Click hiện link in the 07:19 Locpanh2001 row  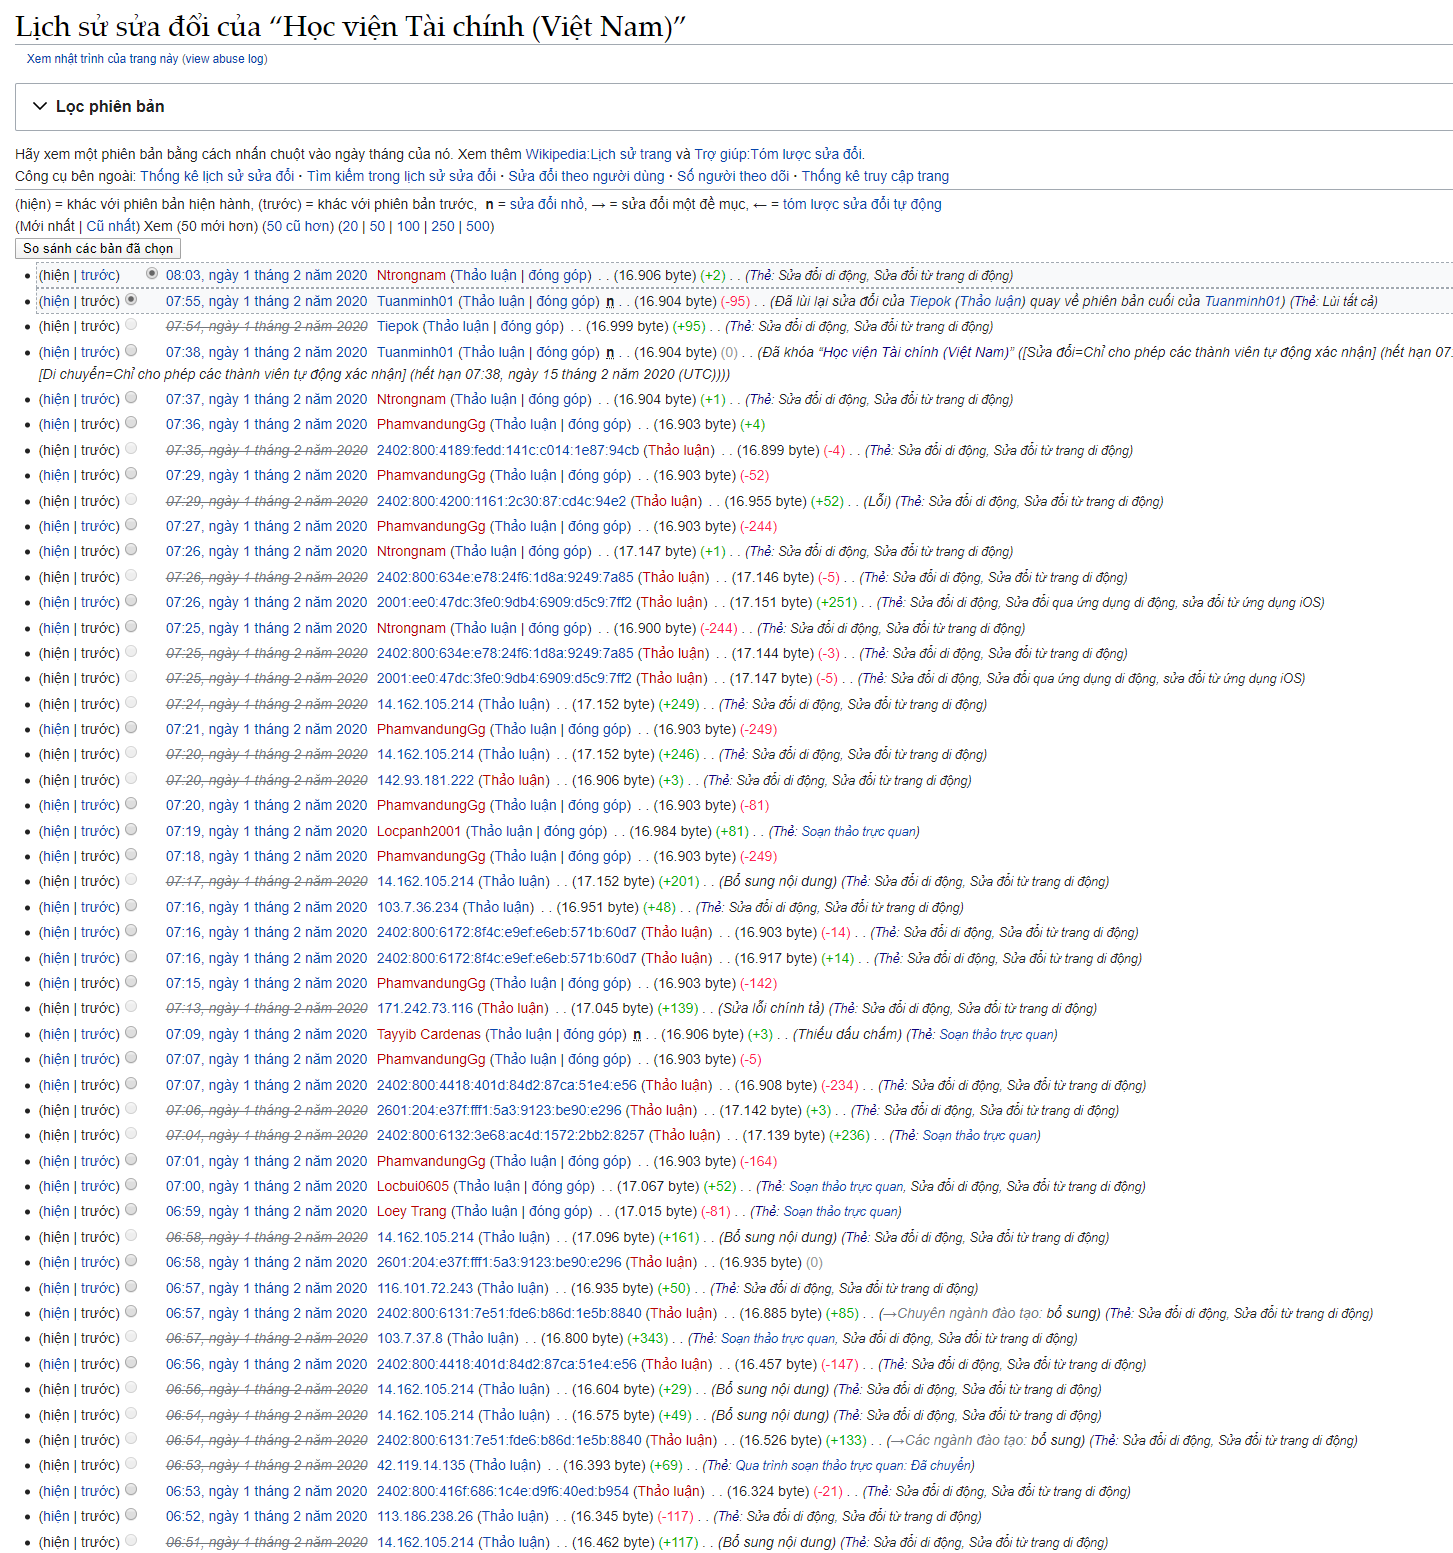[54, 831]
